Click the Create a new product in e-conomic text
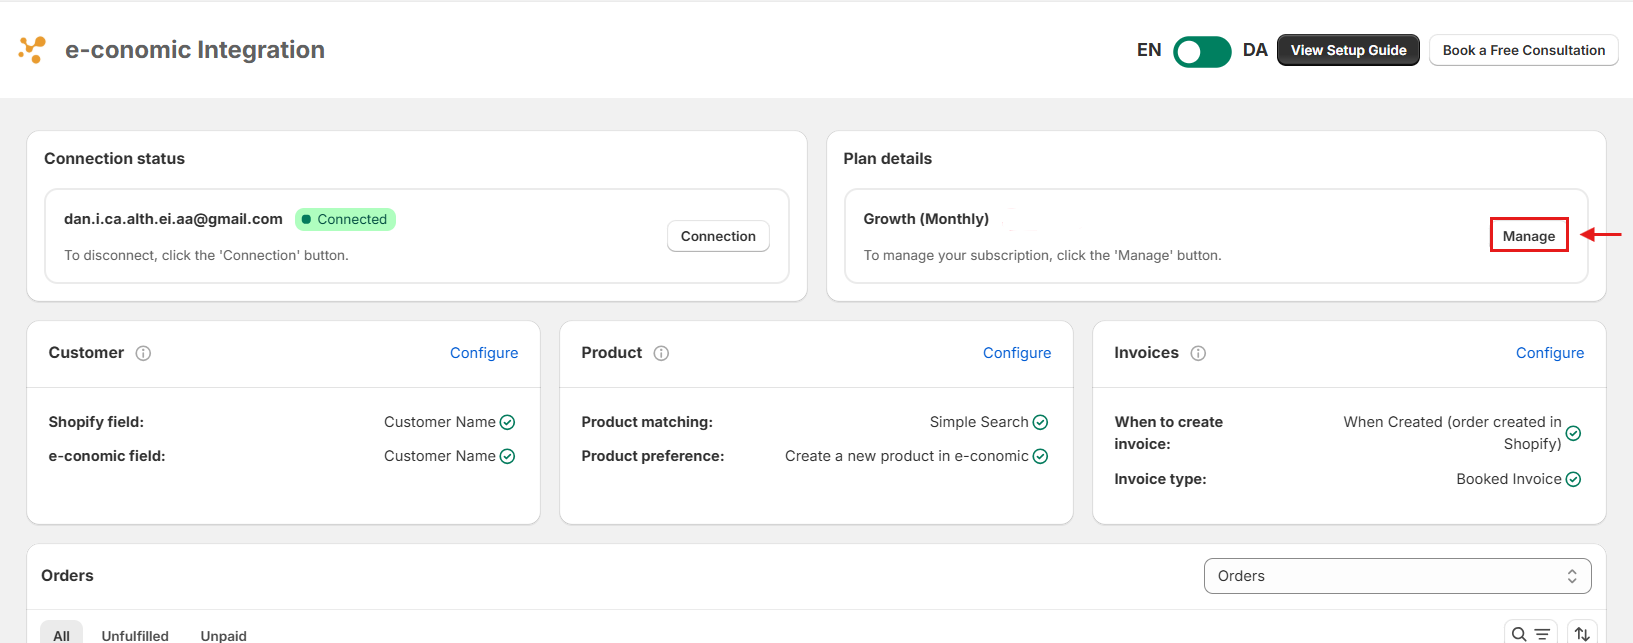This screenshot has width=1633, height=643. click(907, 456)
